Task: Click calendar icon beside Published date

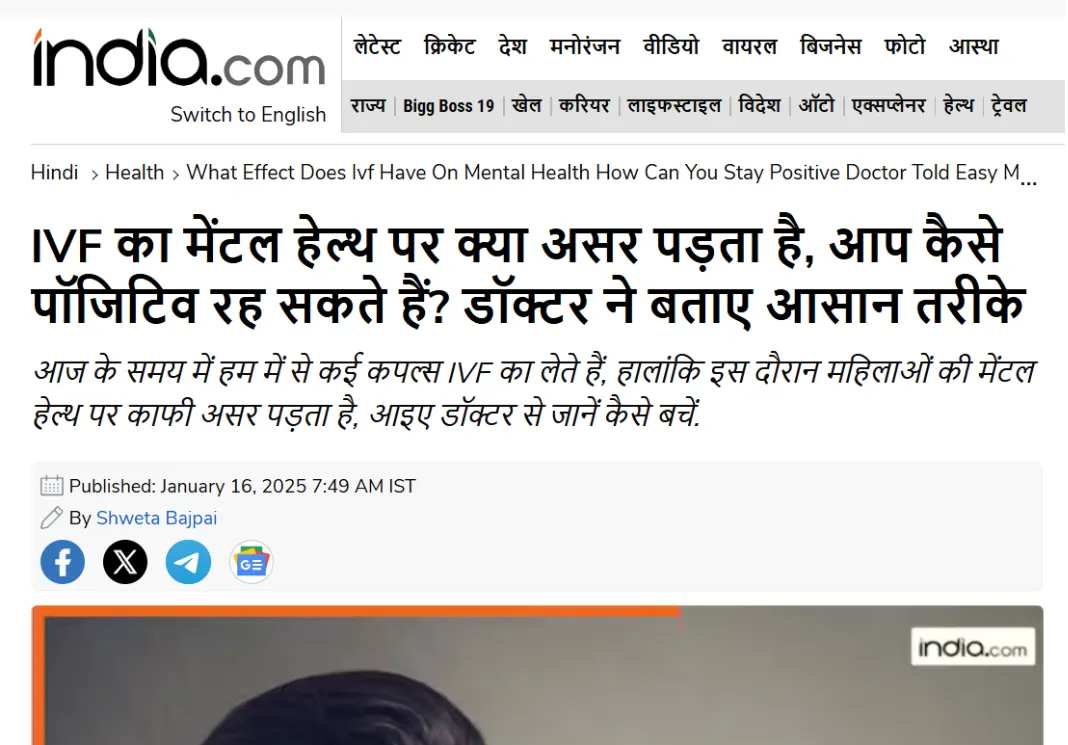Action: [52, 486]
